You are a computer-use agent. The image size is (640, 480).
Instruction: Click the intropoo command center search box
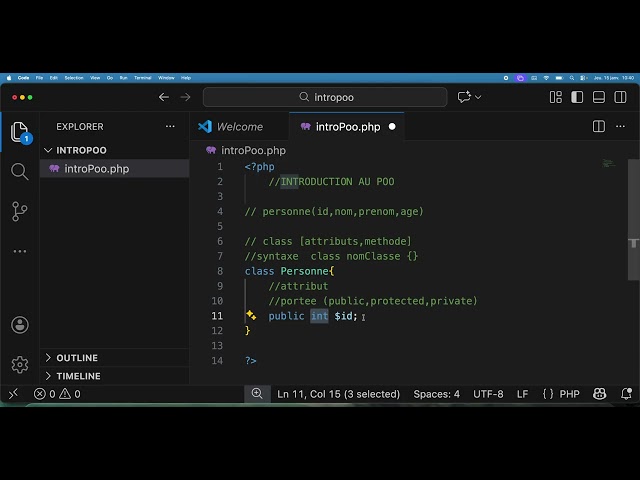325,97
